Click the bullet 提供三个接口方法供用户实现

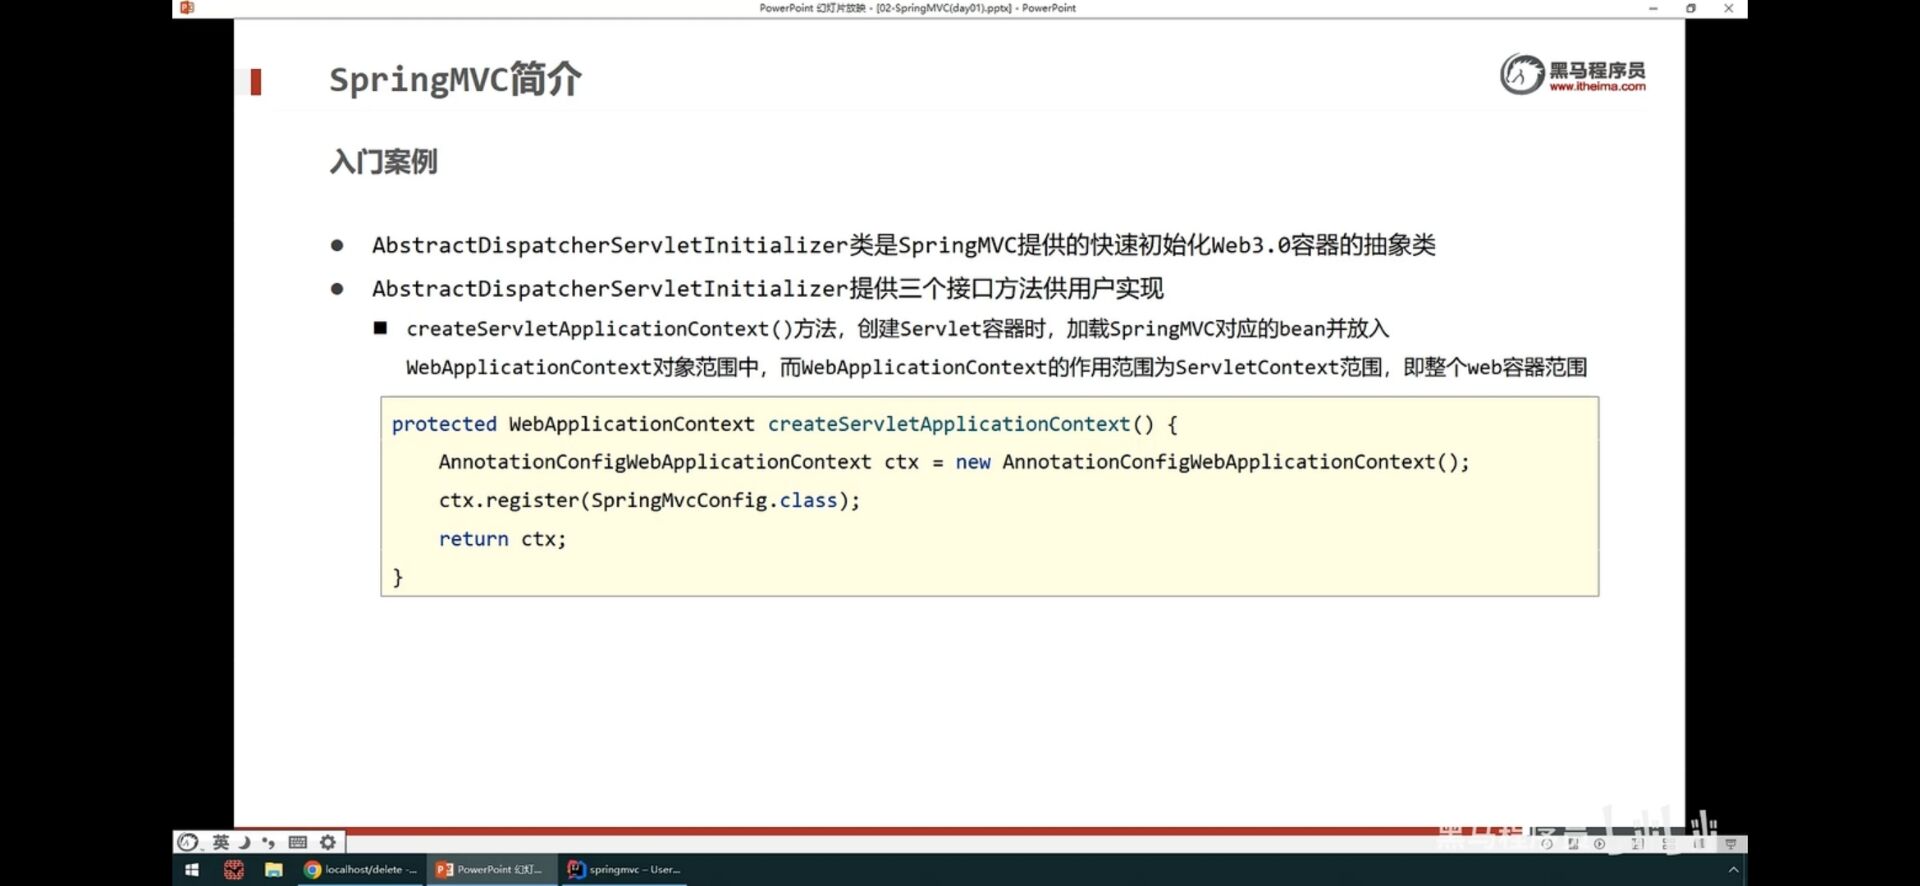pos(768,289)
